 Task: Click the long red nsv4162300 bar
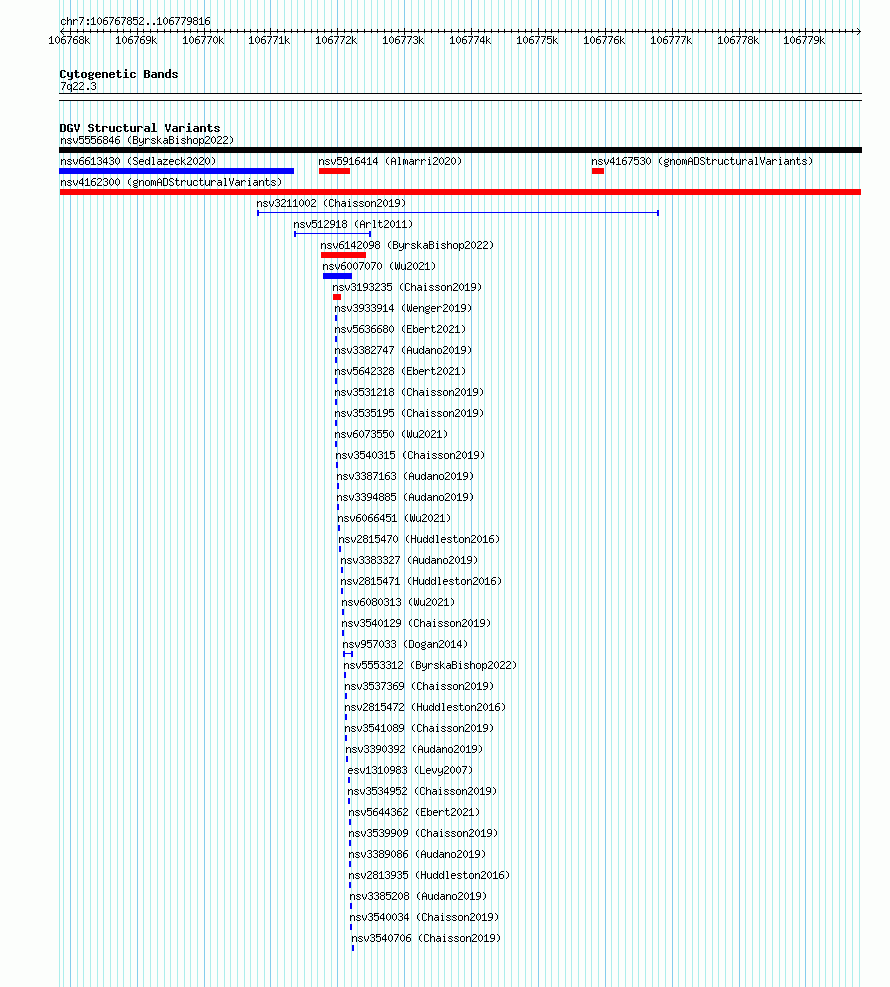pyautogui.click(x=460, y=192)
